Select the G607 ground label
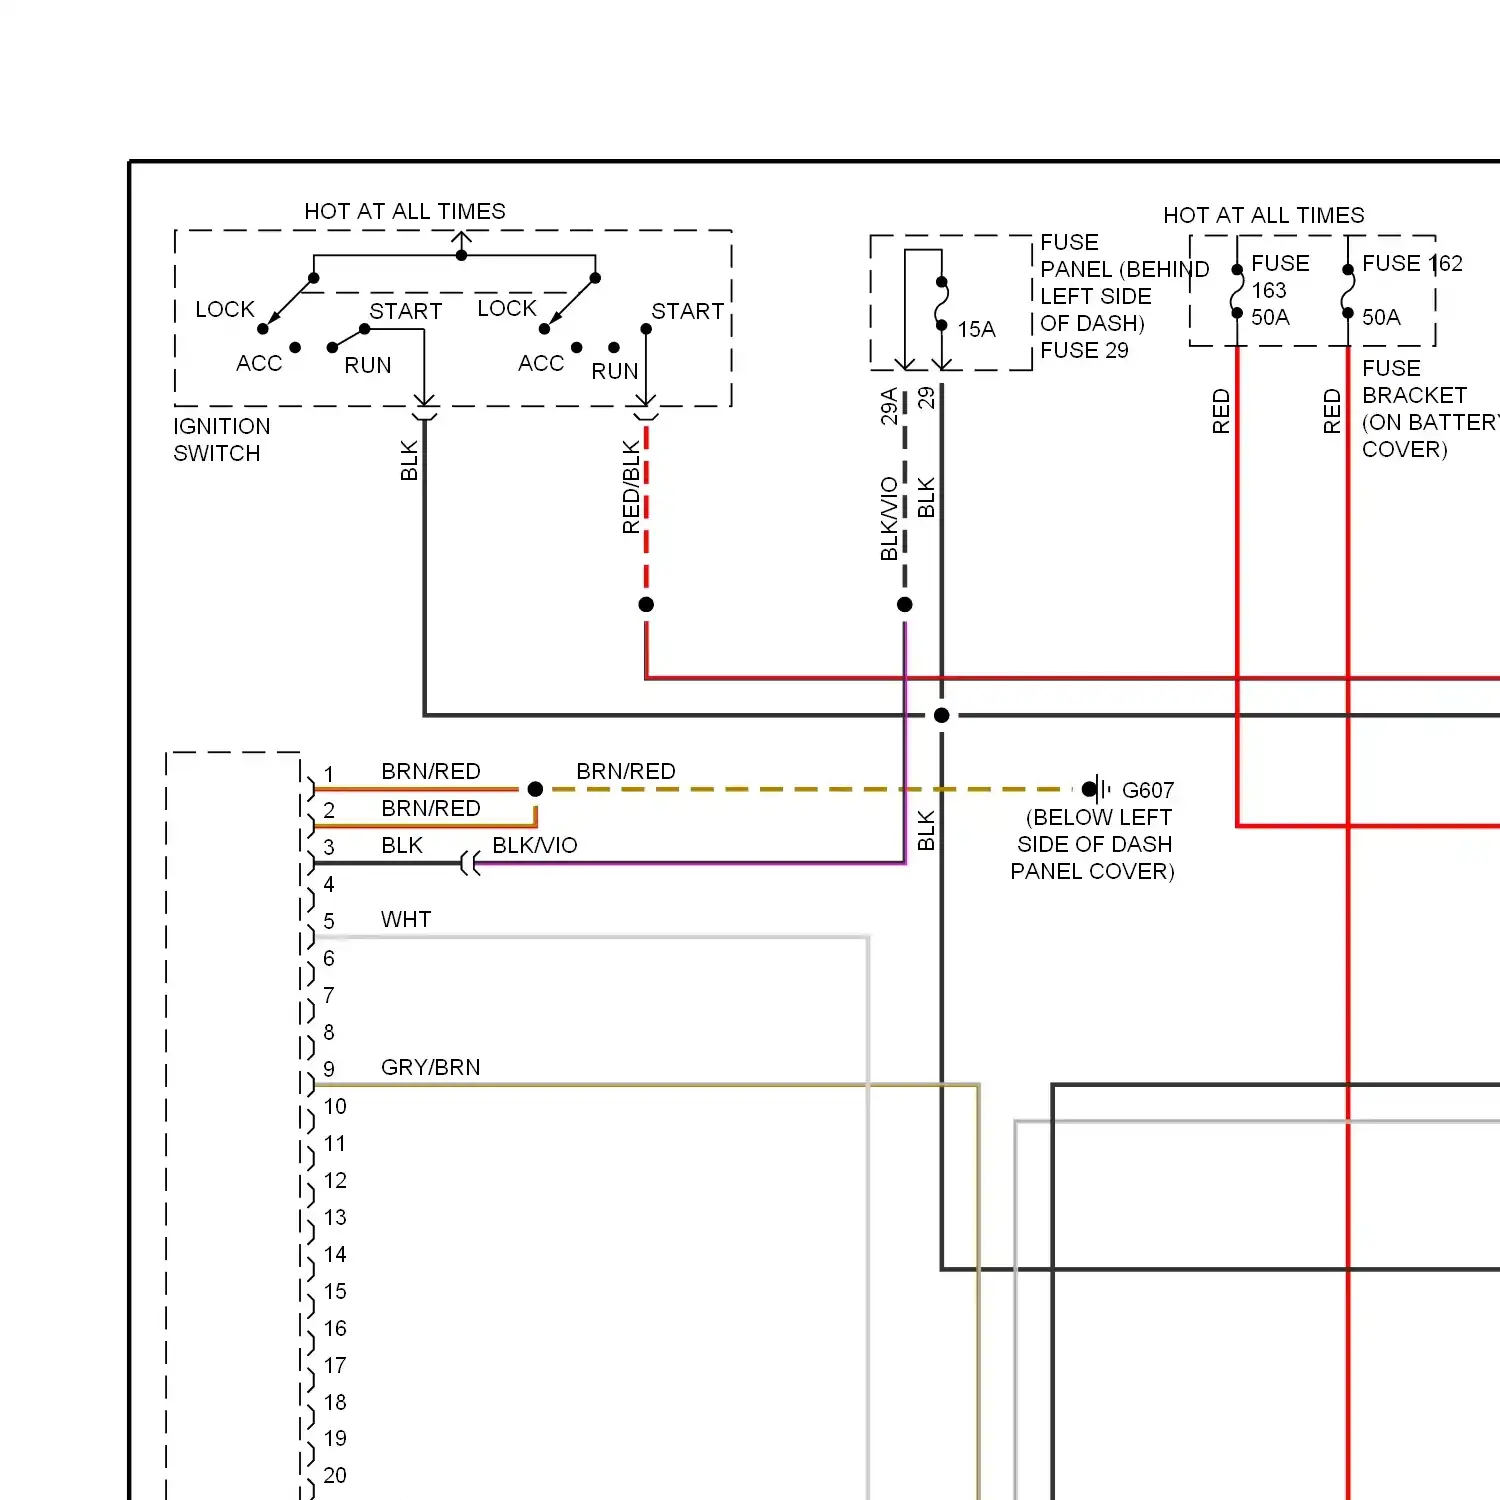The image size is (1500, 1500). point(1147,790)
